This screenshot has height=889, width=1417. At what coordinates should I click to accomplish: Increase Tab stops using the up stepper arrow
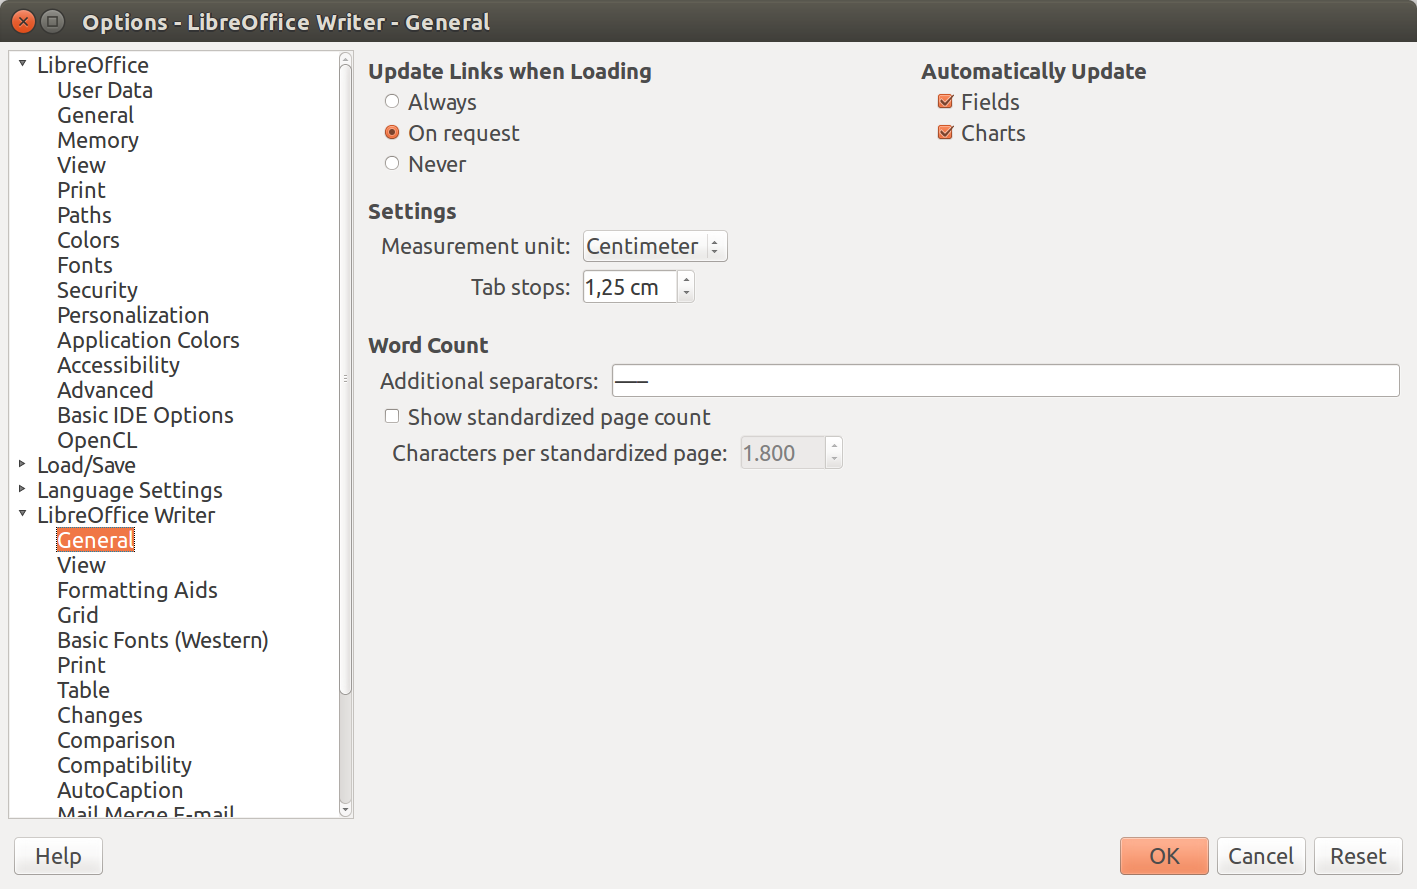686,281
